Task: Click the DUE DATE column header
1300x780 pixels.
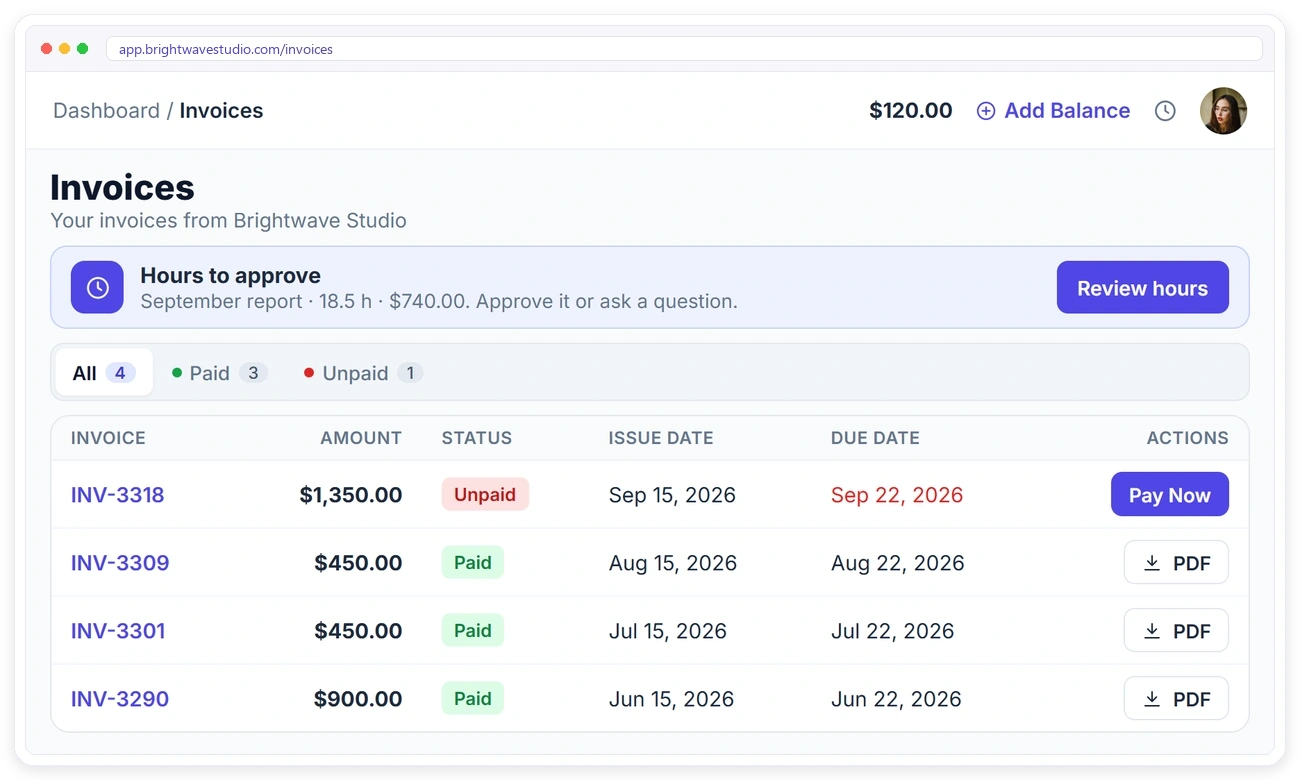Action: pyautogui.click(x=875, y=438)
